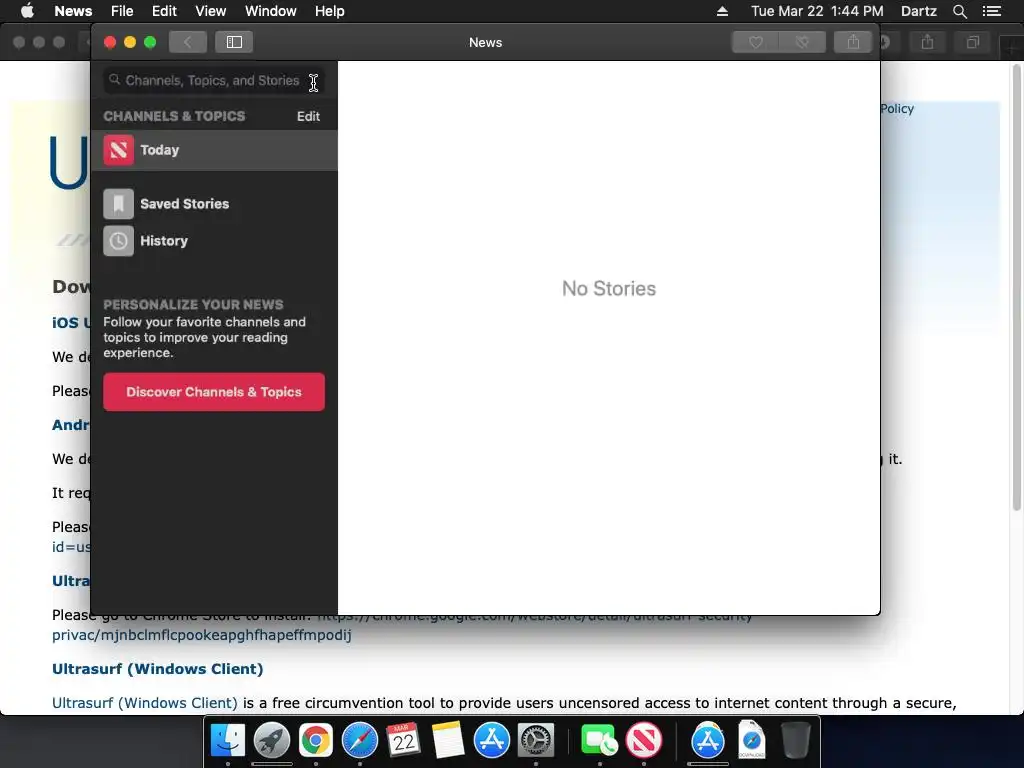The image size is (1024, 768).
Task: Click Ultrasurf (Windows Client) heading link
Action: [x=157, y=669]
